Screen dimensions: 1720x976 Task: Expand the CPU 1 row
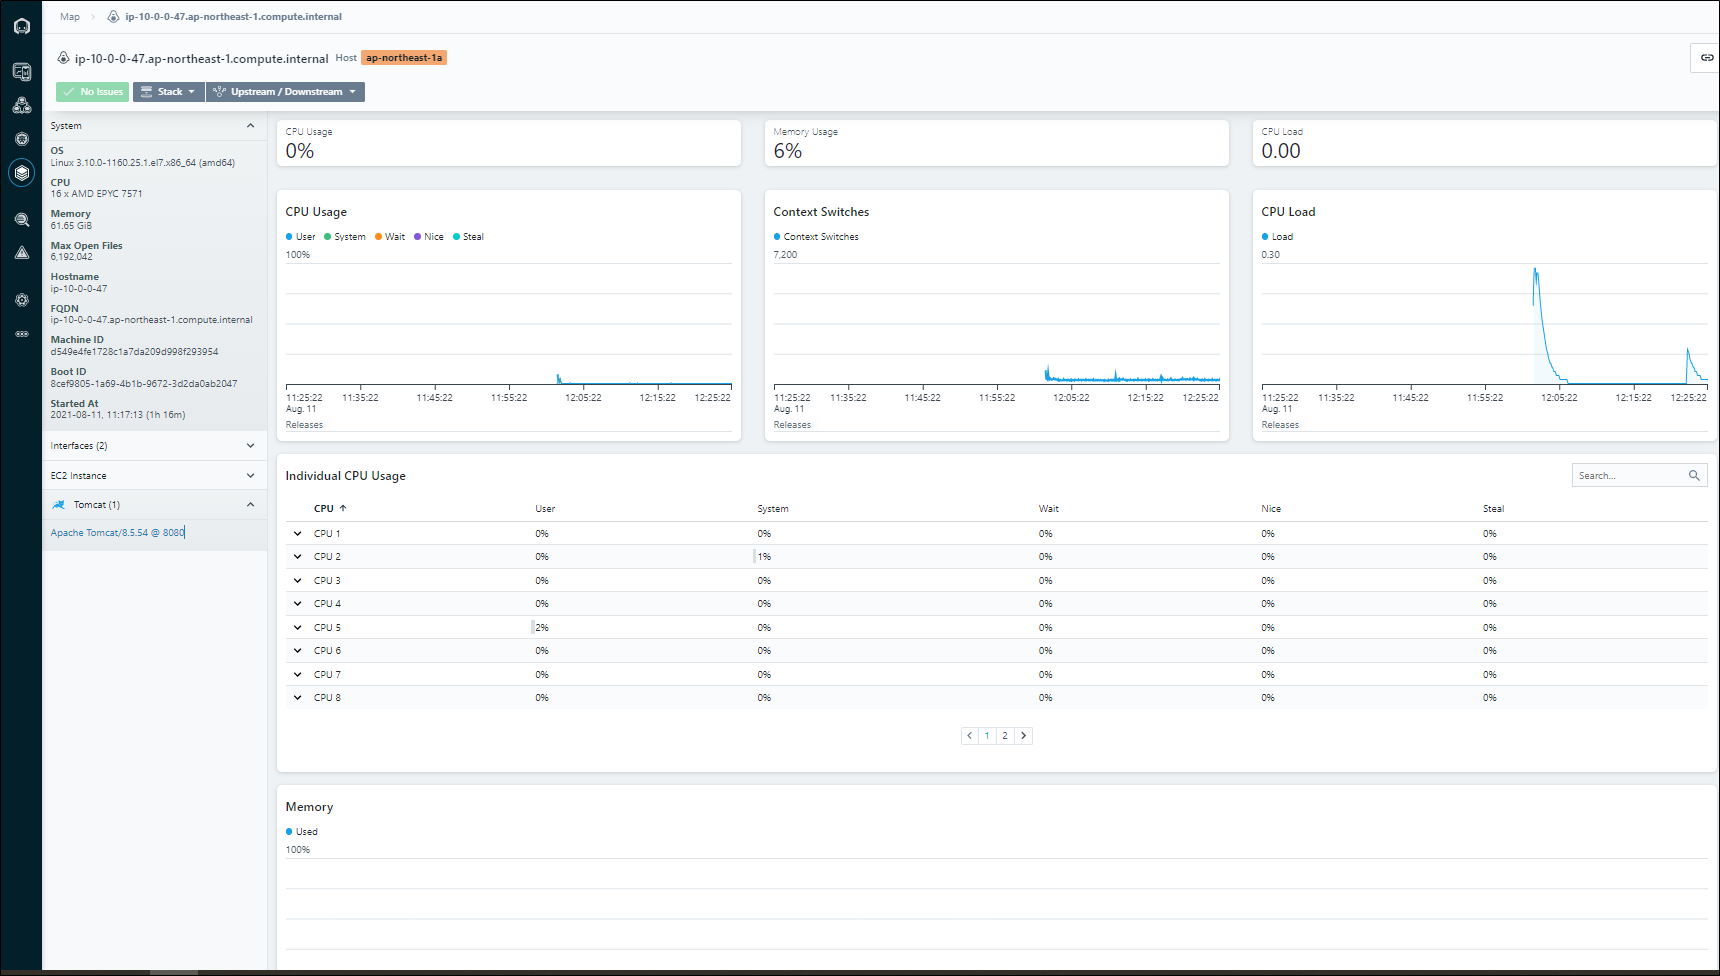pyautogui.click(x=297, y=534)
